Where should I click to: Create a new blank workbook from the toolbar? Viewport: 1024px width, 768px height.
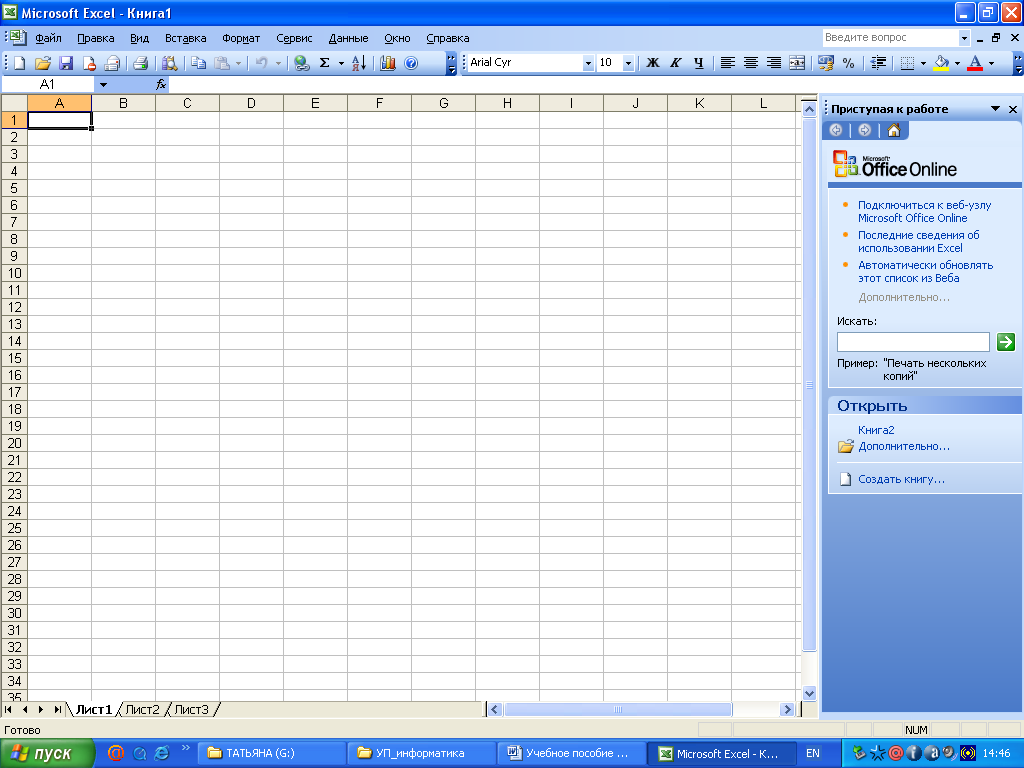pos(20,63)
